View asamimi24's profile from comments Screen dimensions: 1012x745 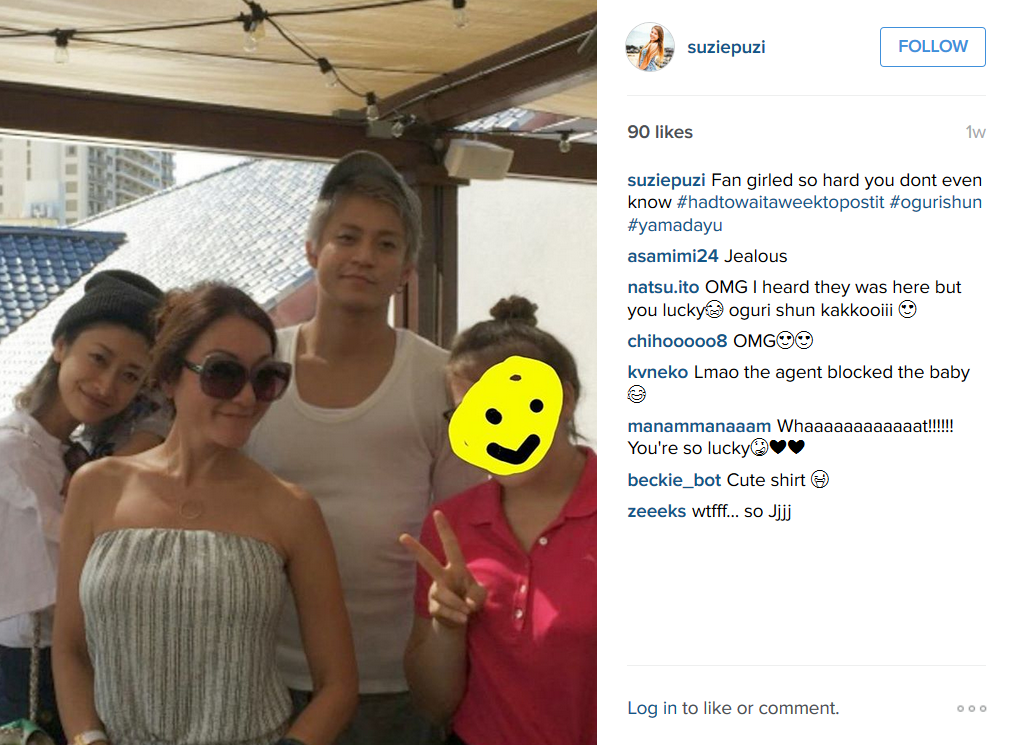pyautogui.click(x=673, y=256)
